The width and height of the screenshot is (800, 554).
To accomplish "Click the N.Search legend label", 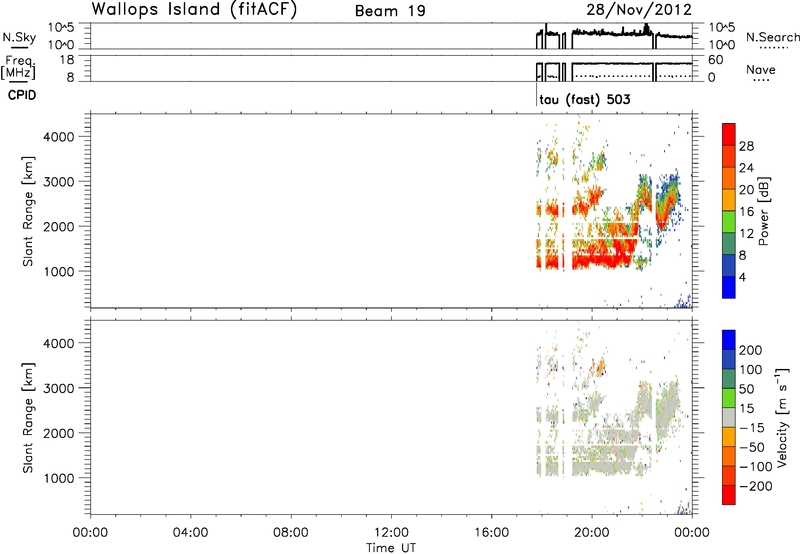I will pos(772,37).
